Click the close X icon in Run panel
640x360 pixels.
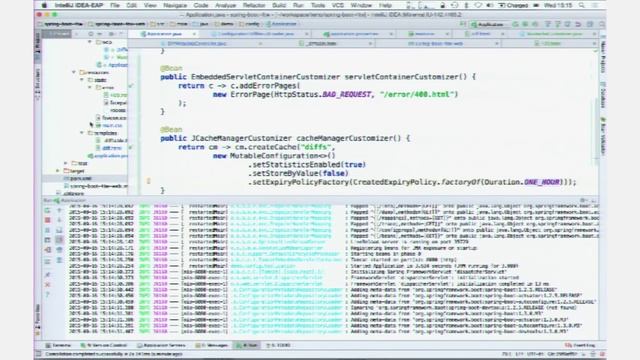(x=47, y=284)
